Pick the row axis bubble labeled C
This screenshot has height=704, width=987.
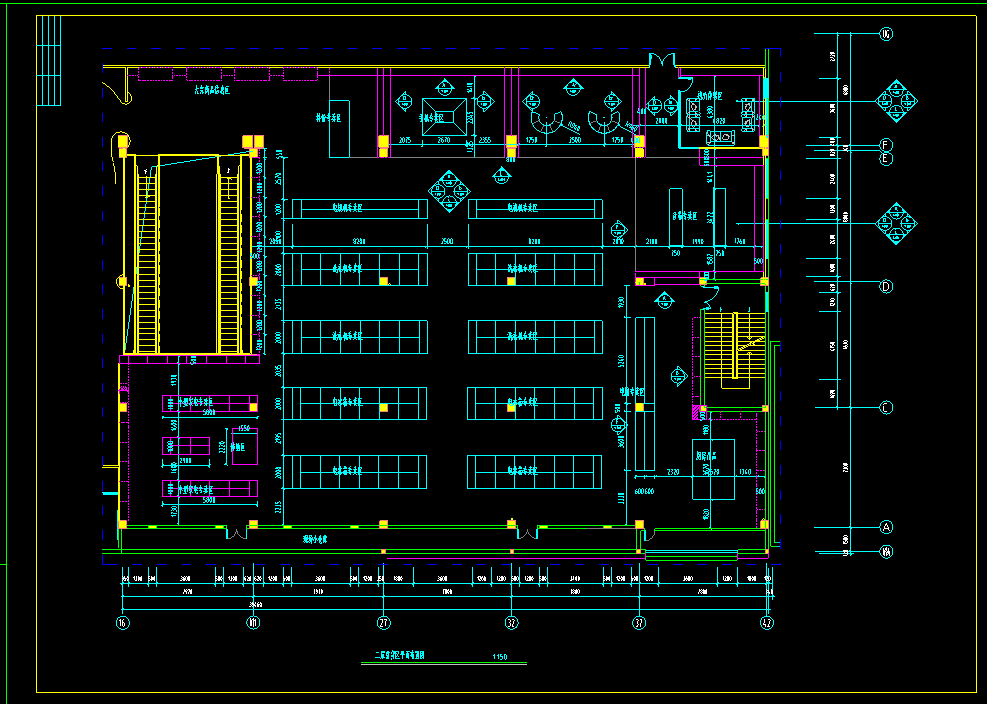click(x=885, y=407)
